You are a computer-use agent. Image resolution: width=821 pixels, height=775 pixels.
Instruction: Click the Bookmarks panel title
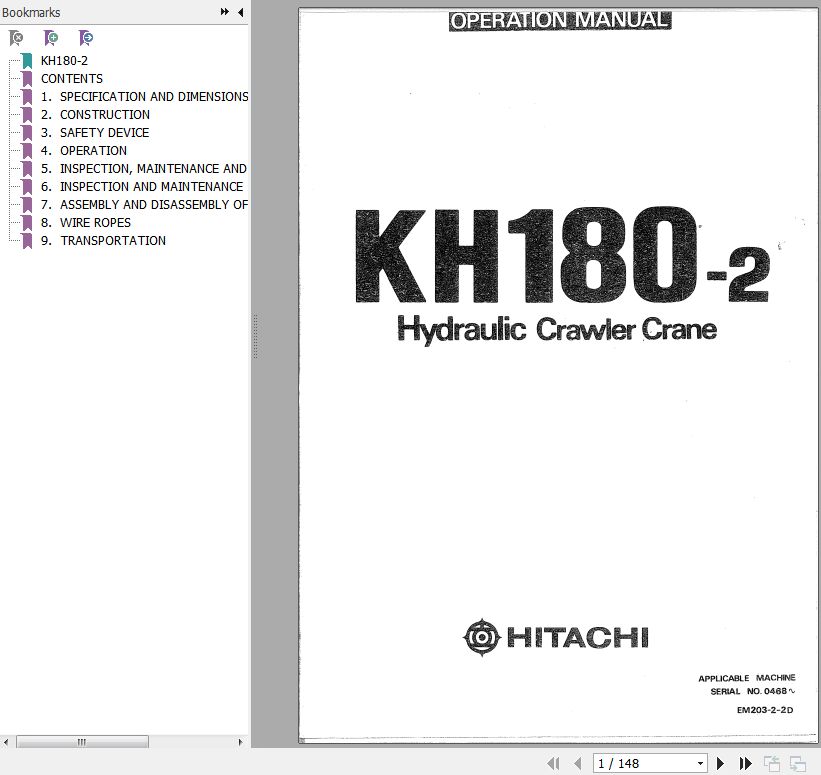coord(31,12)
